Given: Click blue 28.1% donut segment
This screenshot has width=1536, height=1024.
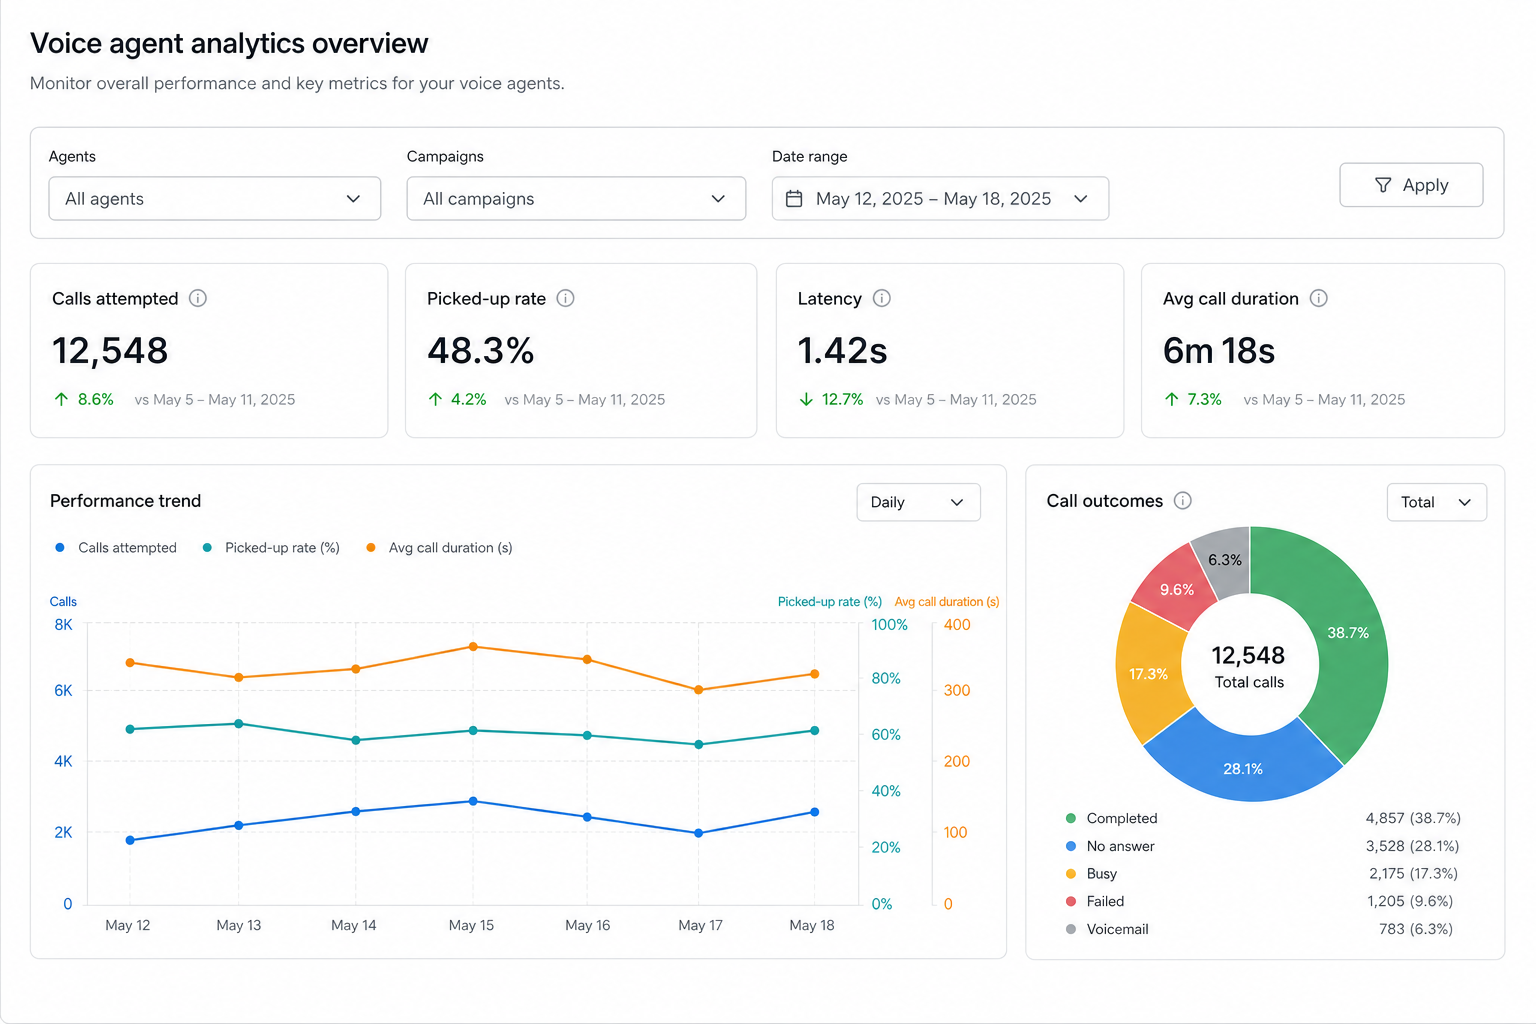Looking at the screenshot, I should (x=1243, y=769).
